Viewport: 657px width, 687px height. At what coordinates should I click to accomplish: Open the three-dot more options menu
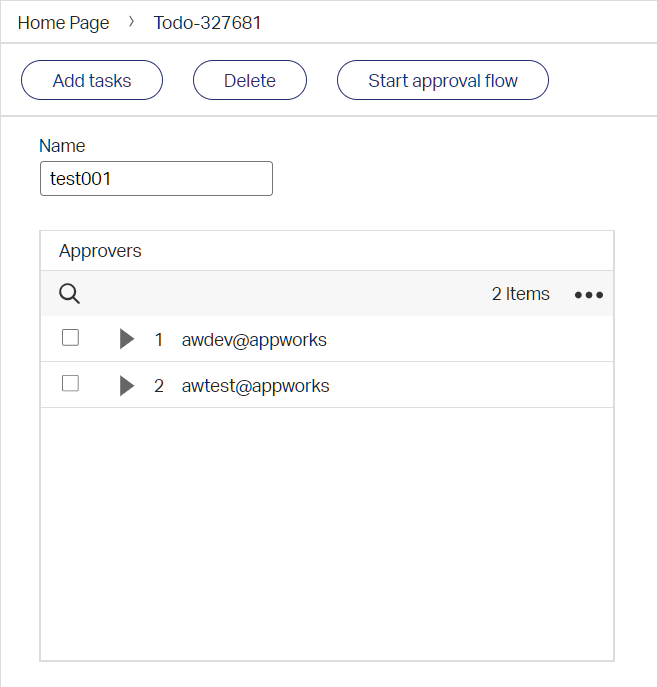(588, 295)
